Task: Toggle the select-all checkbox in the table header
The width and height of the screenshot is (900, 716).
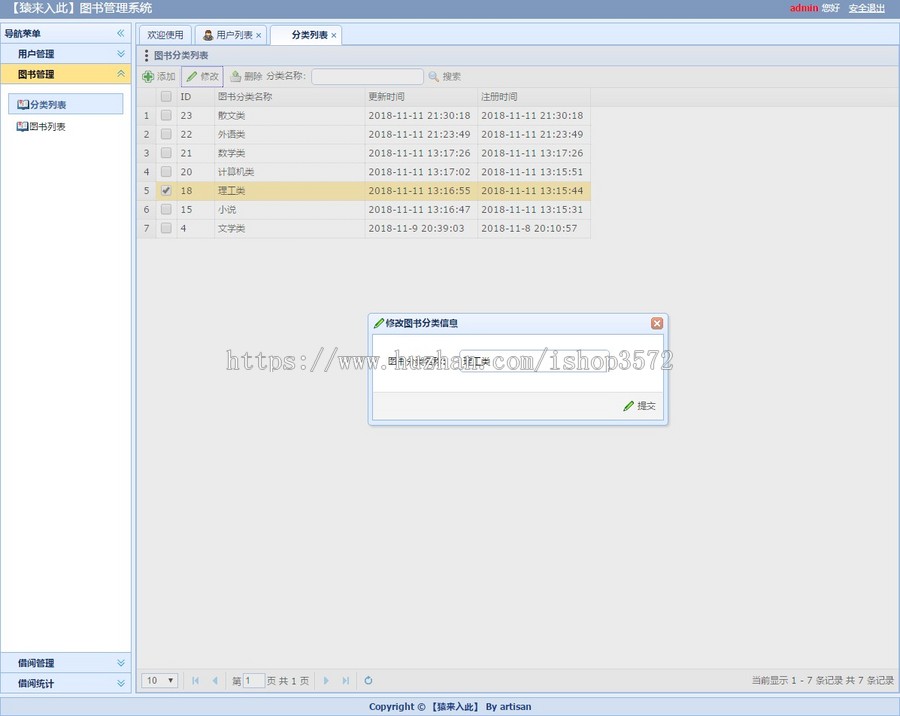Action: click(x=166, y=96)
